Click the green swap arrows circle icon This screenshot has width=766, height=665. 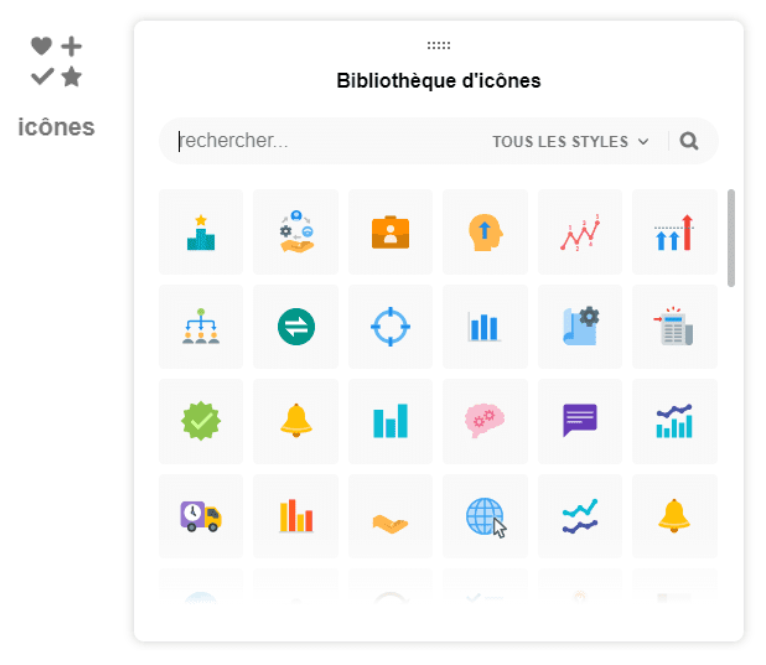[296, 327]
